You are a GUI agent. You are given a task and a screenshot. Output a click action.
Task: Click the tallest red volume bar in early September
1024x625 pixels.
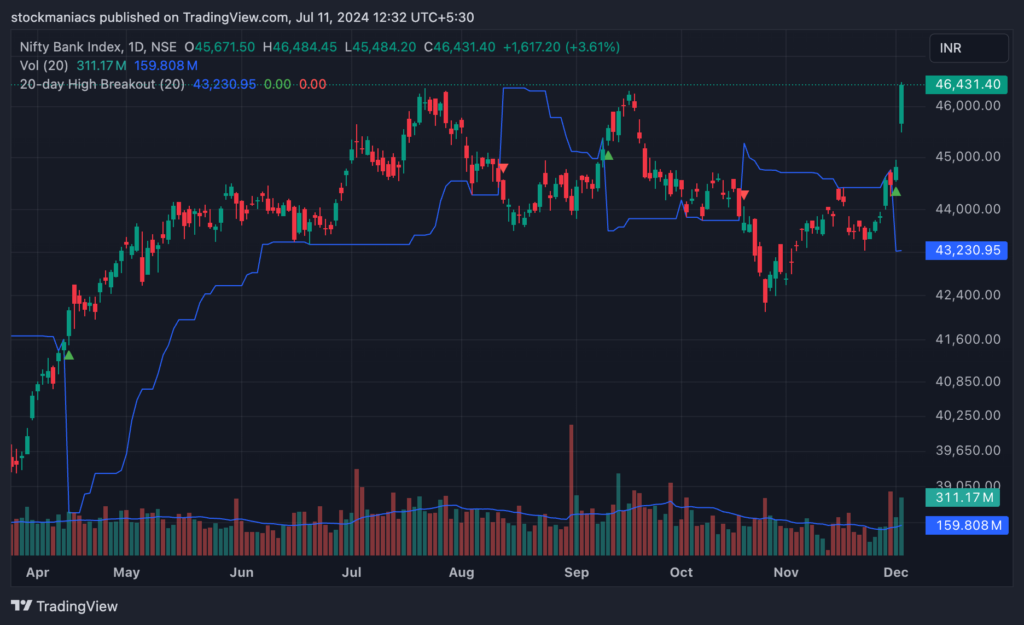coord(571,490)
